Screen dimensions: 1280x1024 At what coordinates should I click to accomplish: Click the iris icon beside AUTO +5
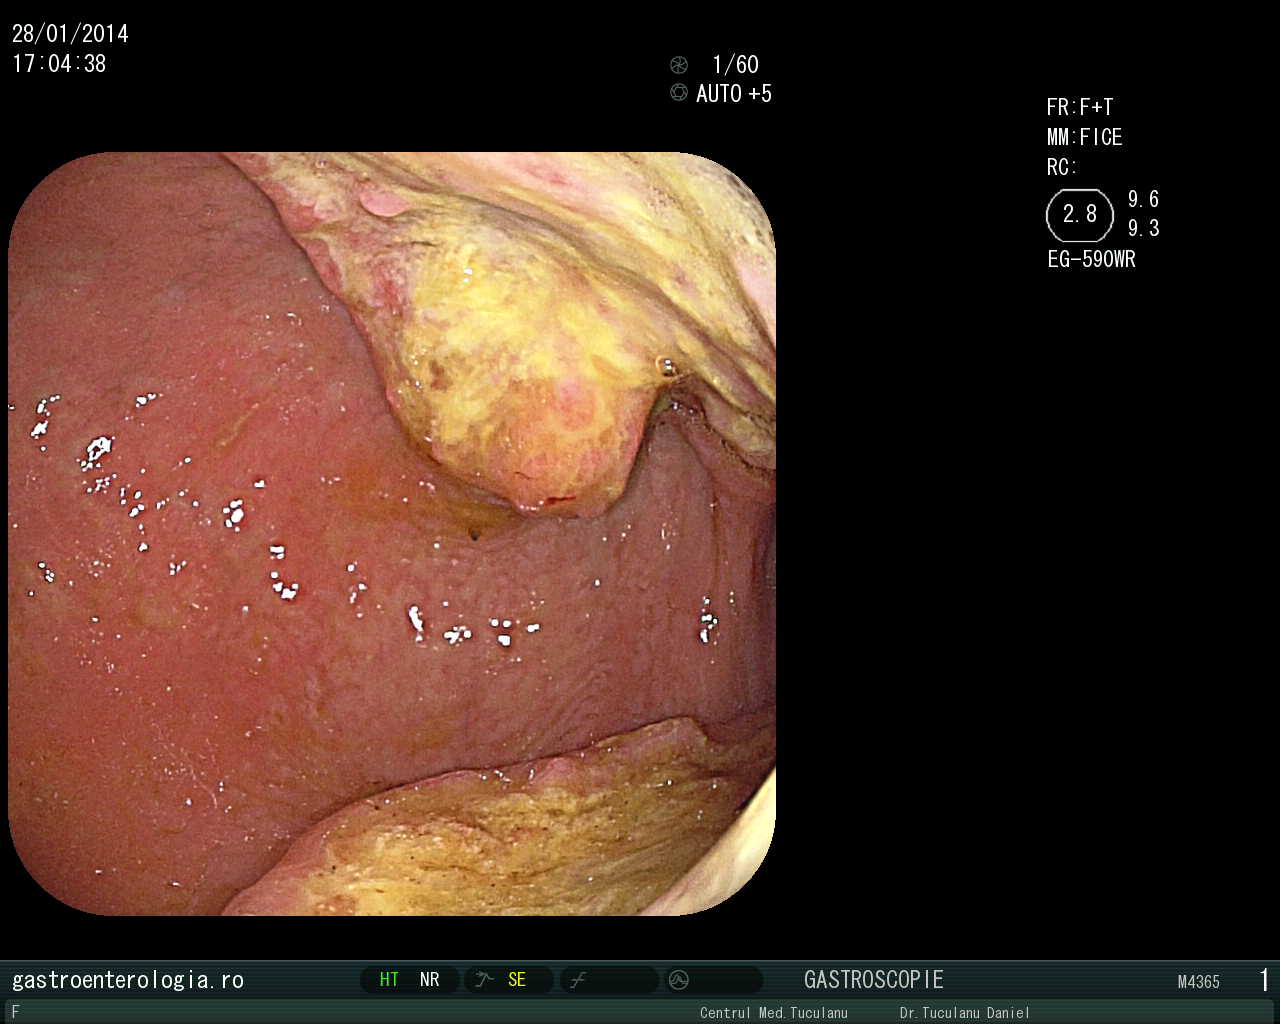point(679,93)
